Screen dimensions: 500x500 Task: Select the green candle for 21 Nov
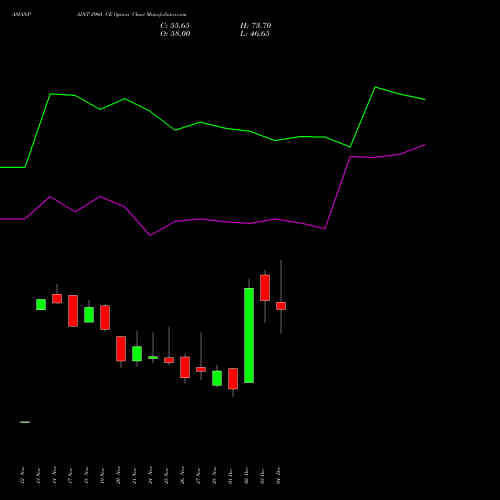click(137, 354)
